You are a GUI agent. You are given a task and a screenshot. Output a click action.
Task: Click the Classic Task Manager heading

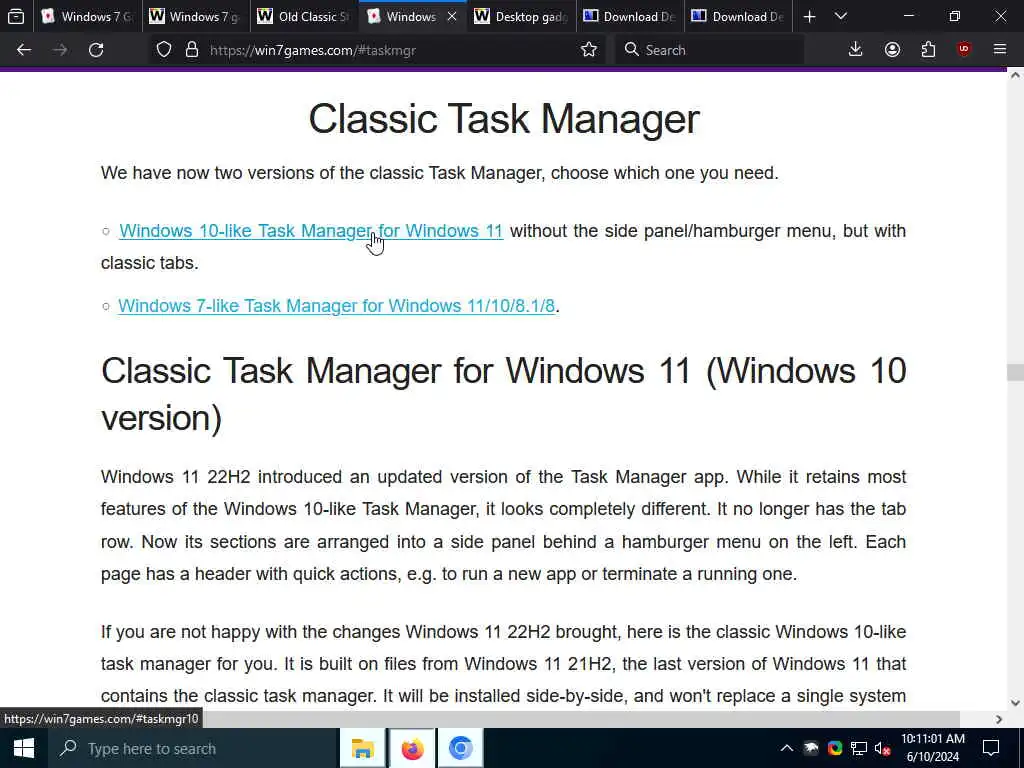(x=504, y=119)
